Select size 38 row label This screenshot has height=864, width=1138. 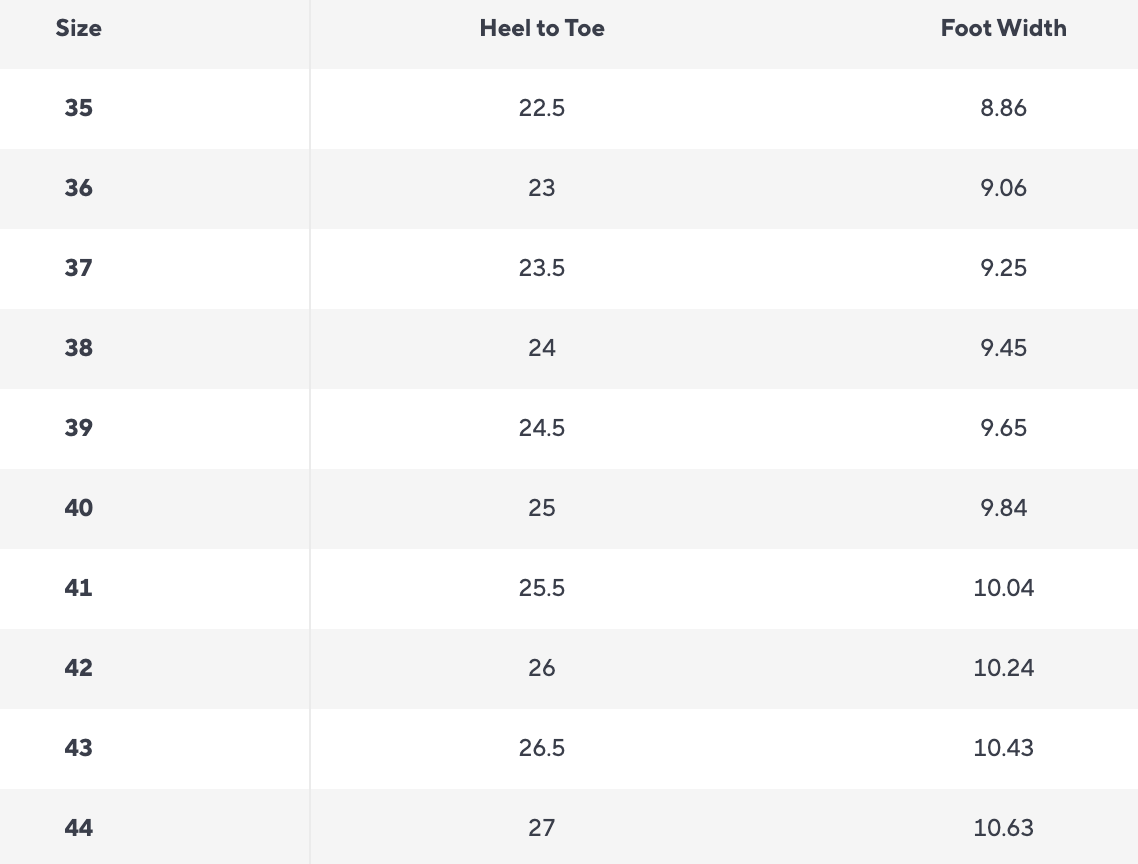tap(78, 348)
